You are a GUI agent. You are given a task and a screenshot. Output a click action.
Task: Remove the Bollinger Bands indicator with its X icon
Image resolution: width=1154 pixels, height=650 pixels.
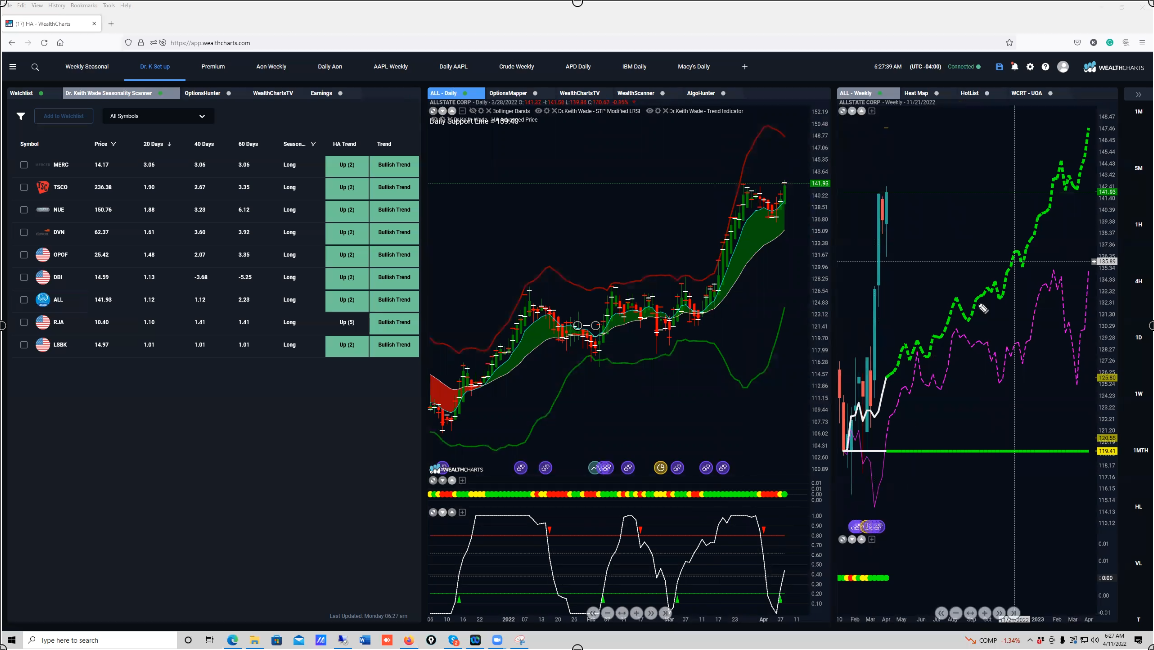(489, 111)
